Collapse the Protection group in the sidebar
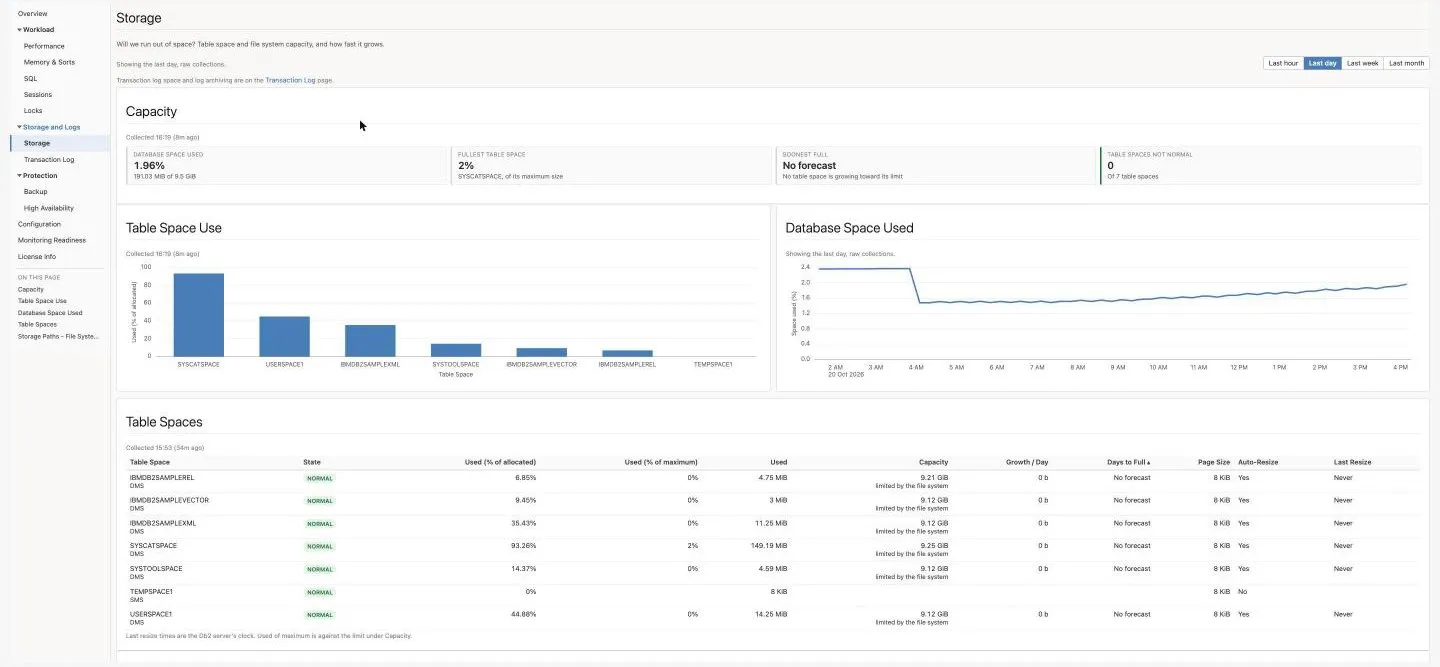Image resolution: width=1440 pixels, height=667 pixels. click(37, 175)
